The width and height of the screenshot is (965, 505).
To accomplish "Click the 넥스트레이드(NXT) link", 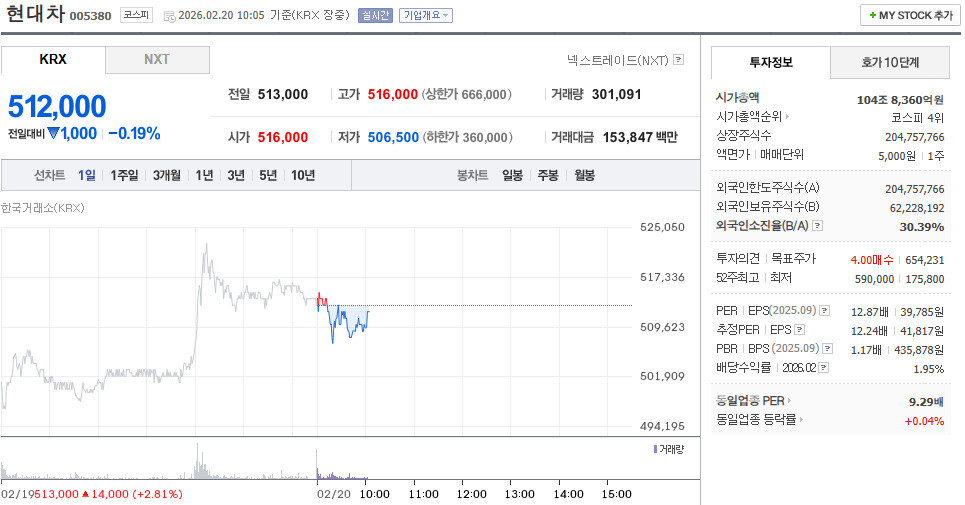I will [x=617, y=60].
